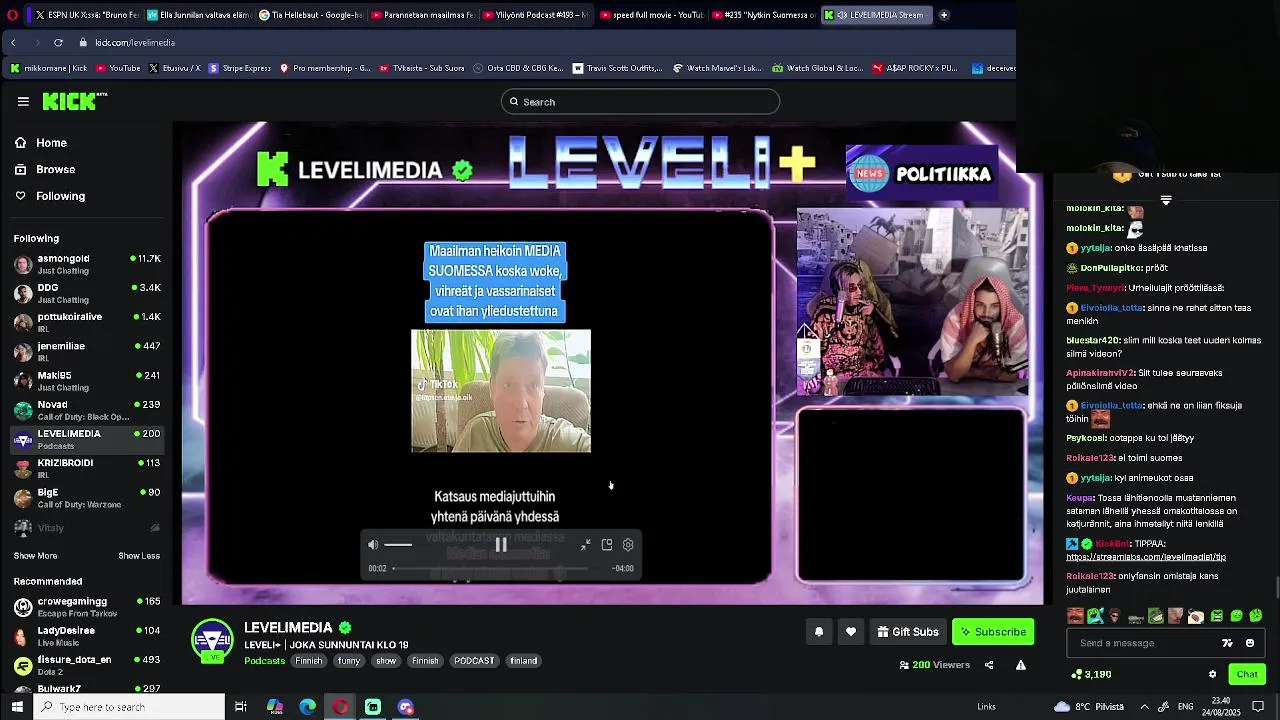Click the green Chat send button
The width and height of the screenshot is (1280, 720).
tap(1247, 674)
